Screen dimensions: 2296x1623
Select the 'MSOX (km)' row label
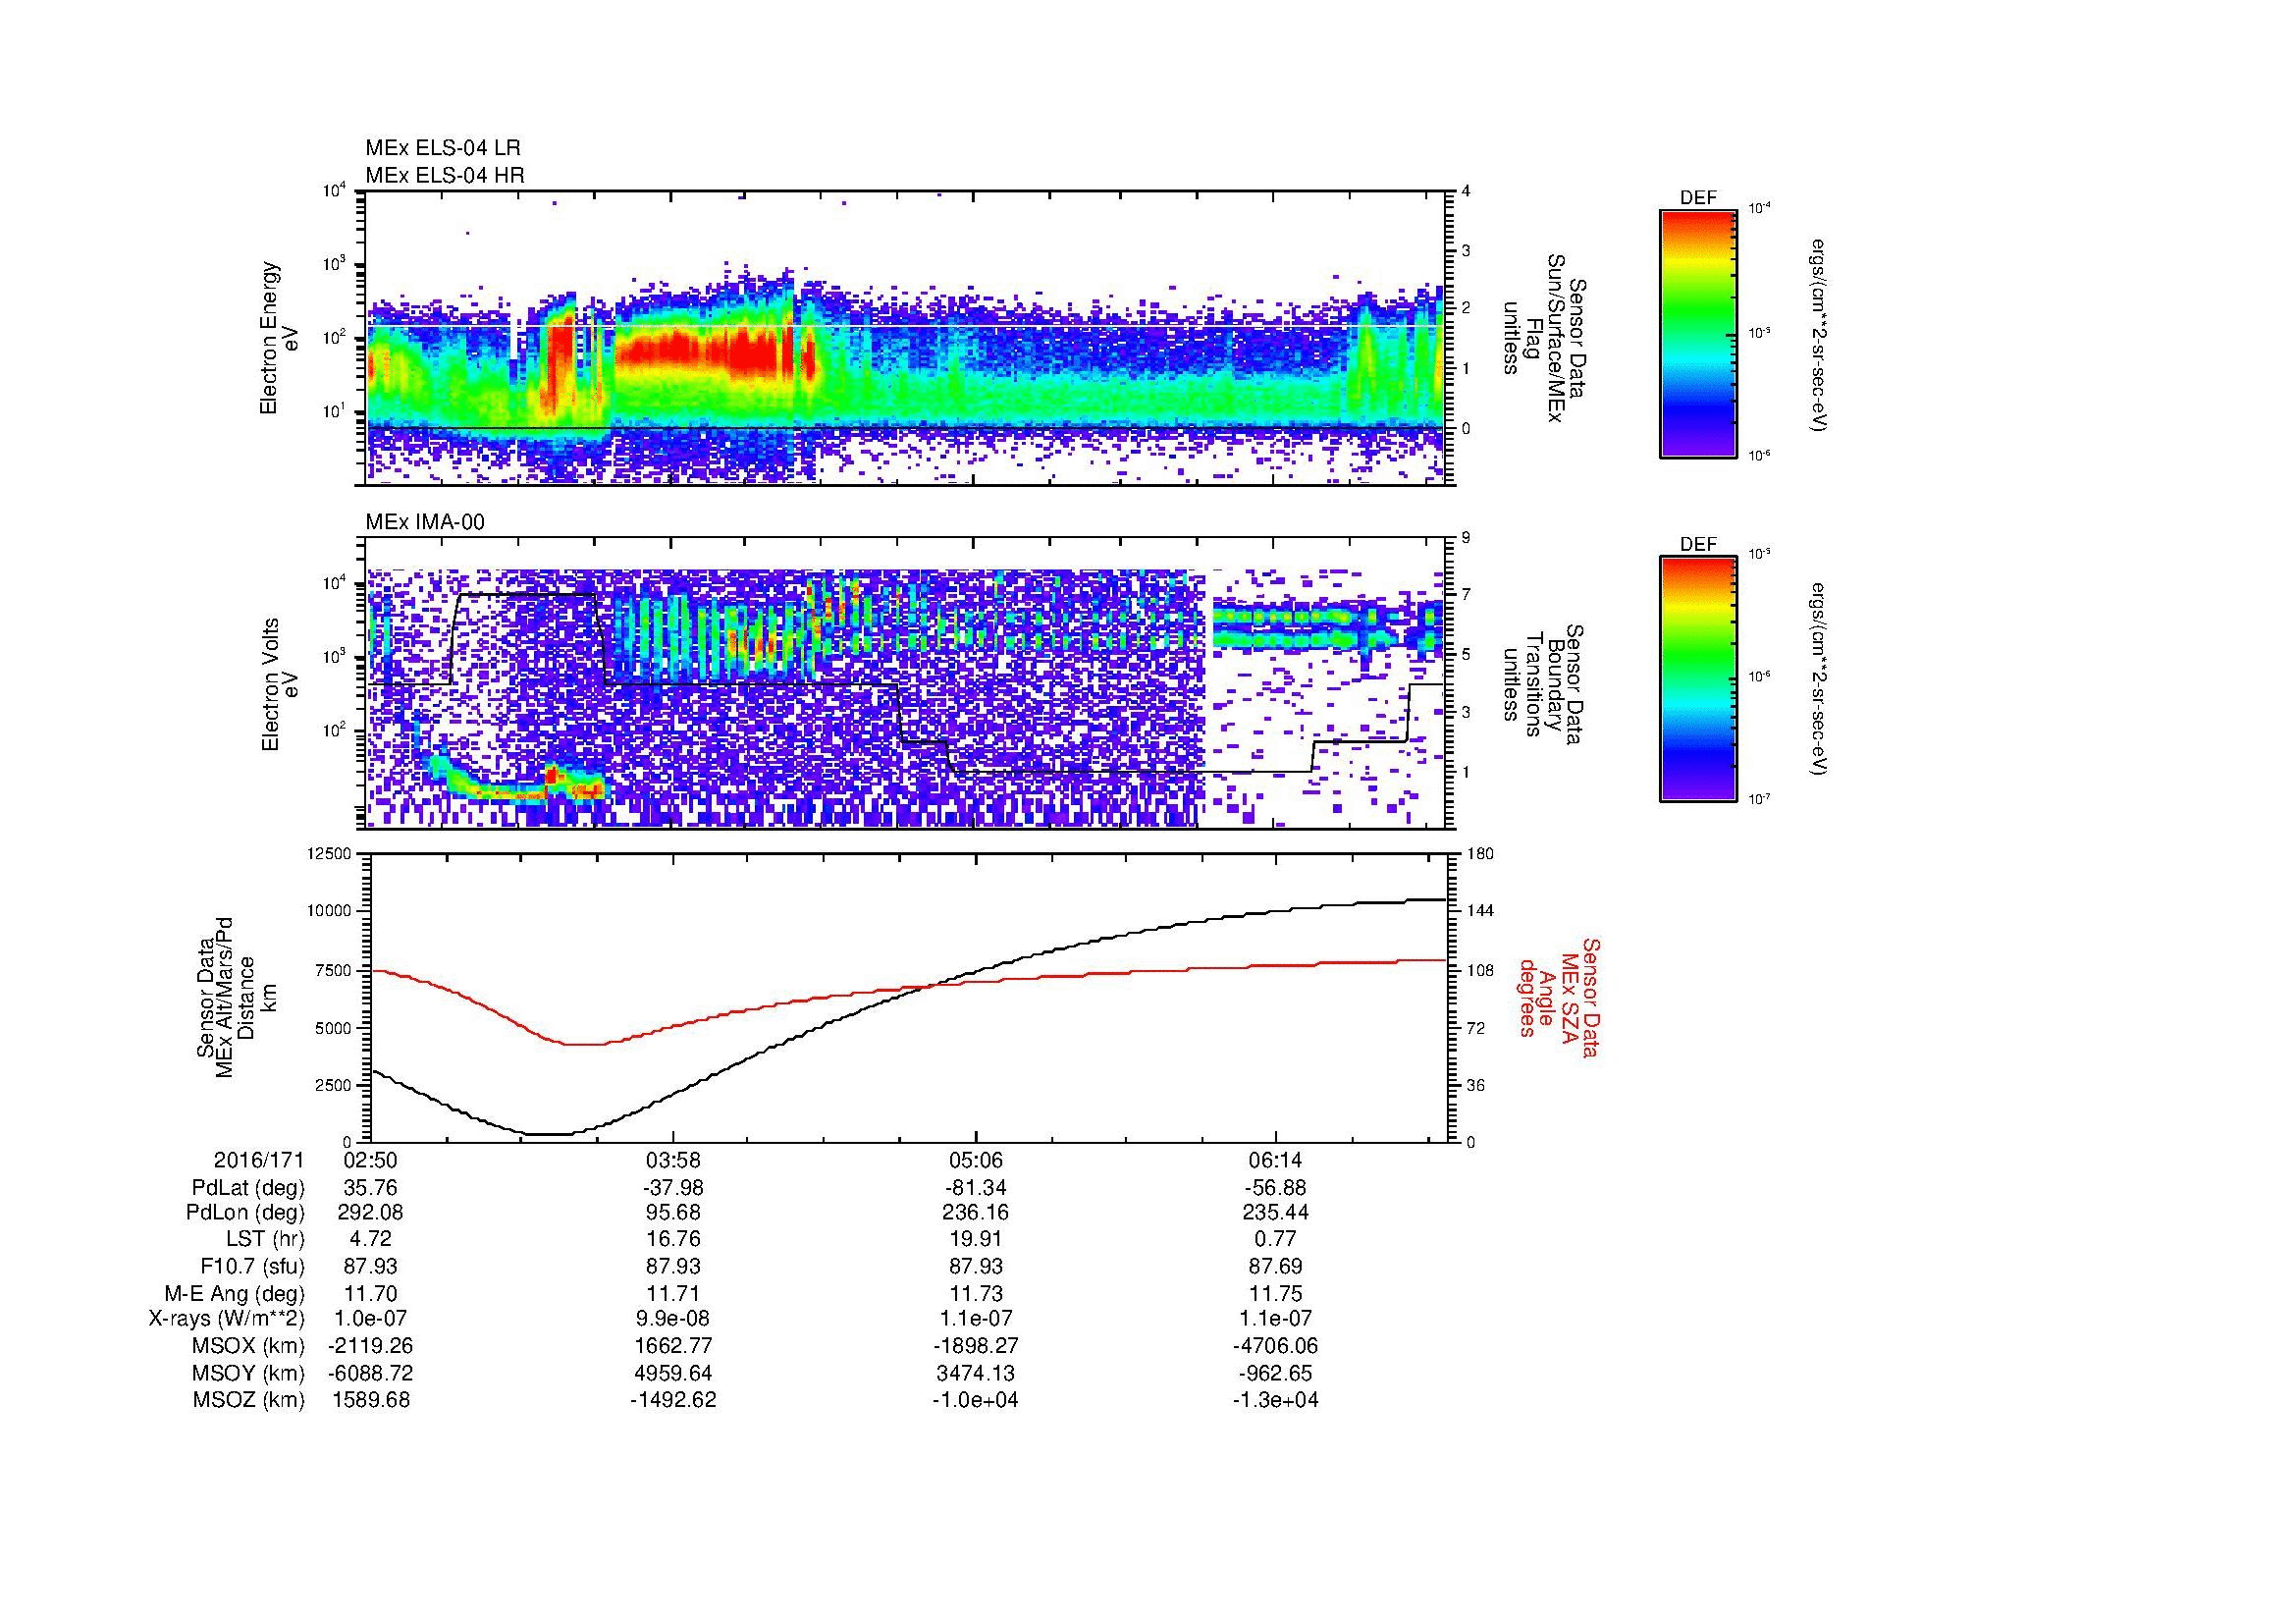point(249,1346)
